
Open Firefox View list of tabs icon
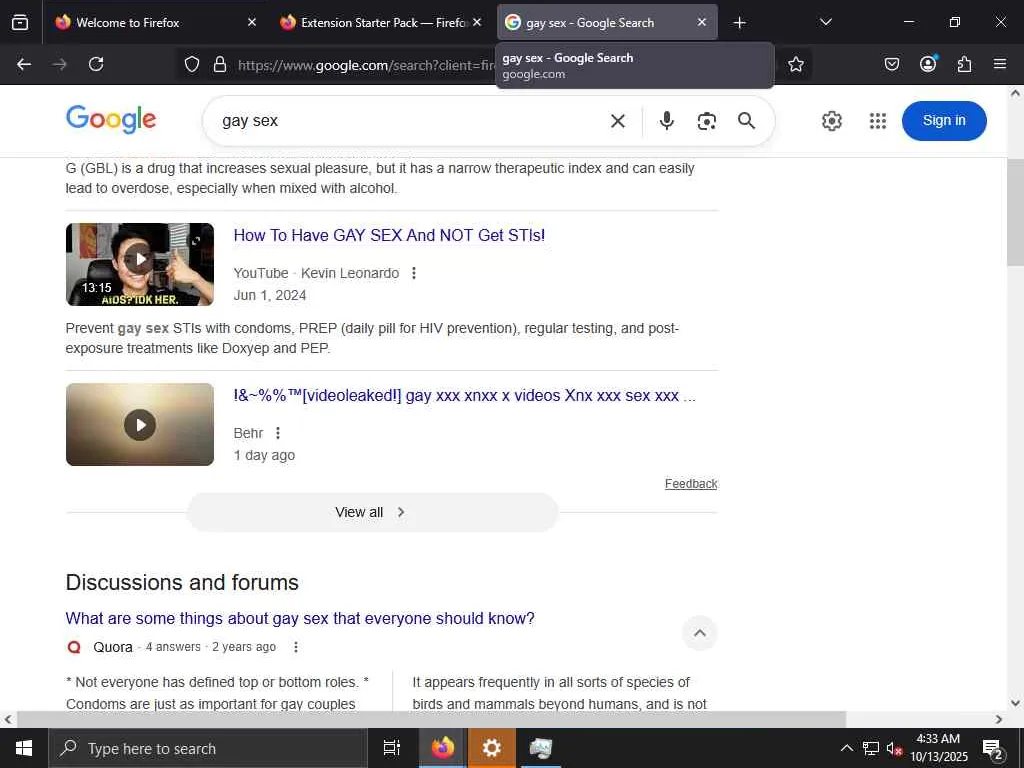pos(20,22)
